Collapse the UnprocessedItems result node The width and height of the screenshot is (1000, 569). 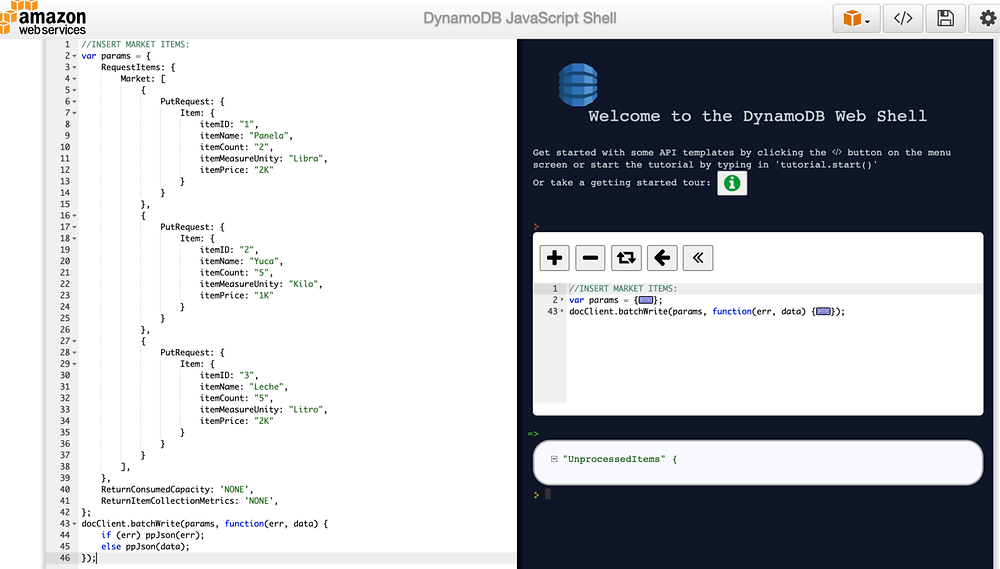click(x=554, y=459)
